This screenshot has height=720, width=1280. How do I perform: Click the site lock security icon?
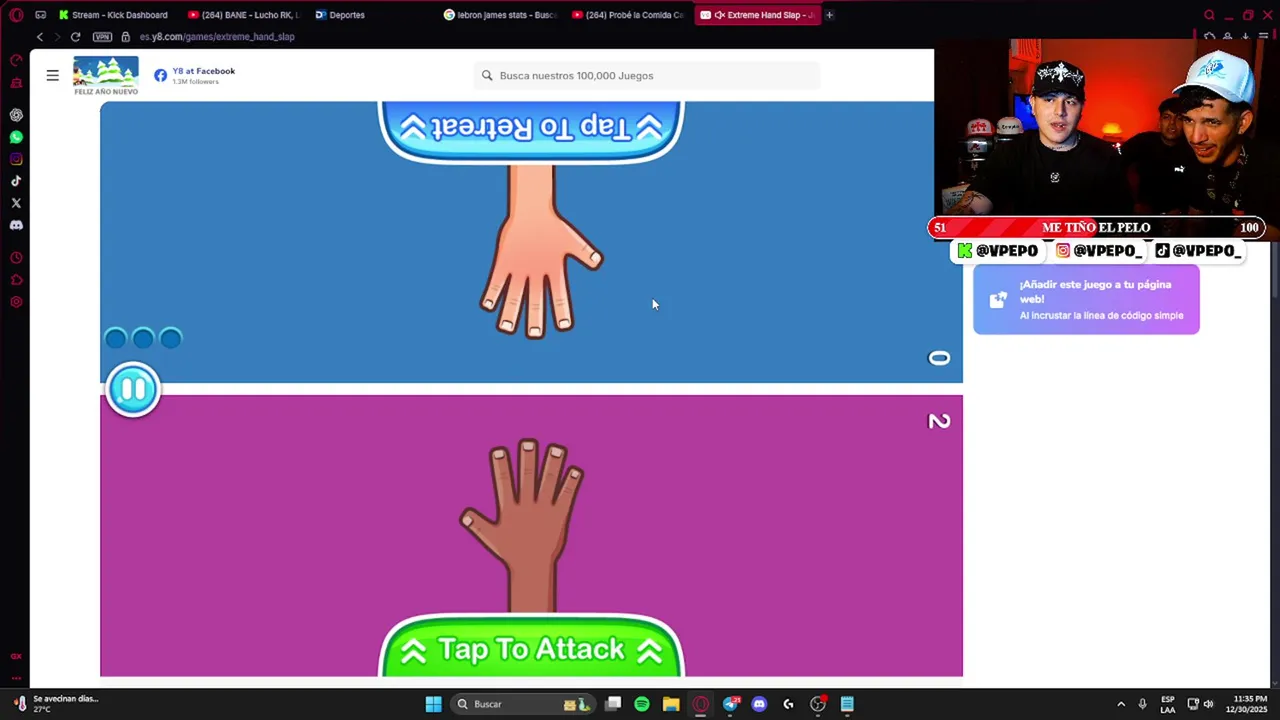click(126, 37)
